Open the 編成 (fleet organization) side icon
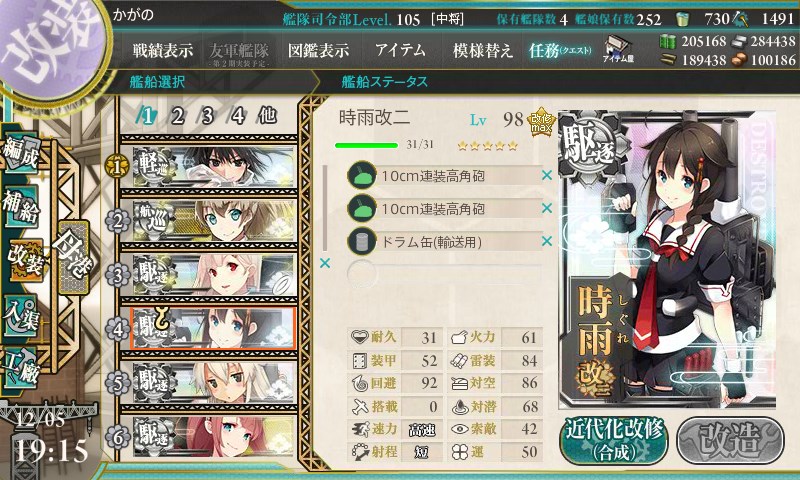Image resolution: width=800 pixels, height=480 pixels. click(21, 154)
